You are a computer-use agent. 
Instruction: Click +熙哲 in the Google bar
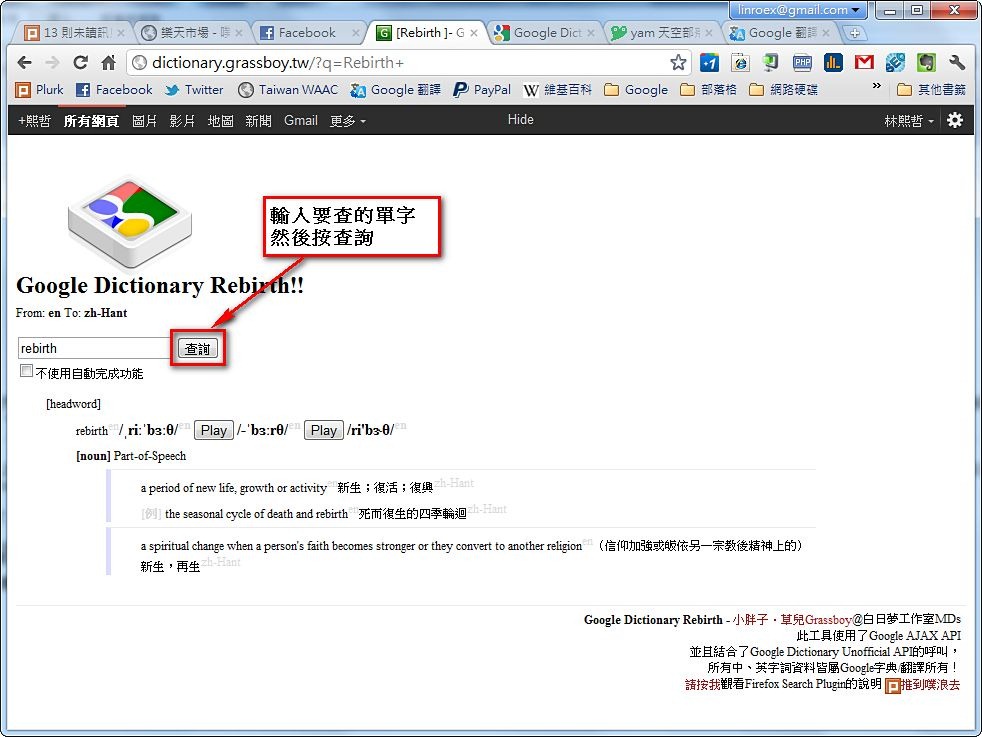click(x=34, y=121)
